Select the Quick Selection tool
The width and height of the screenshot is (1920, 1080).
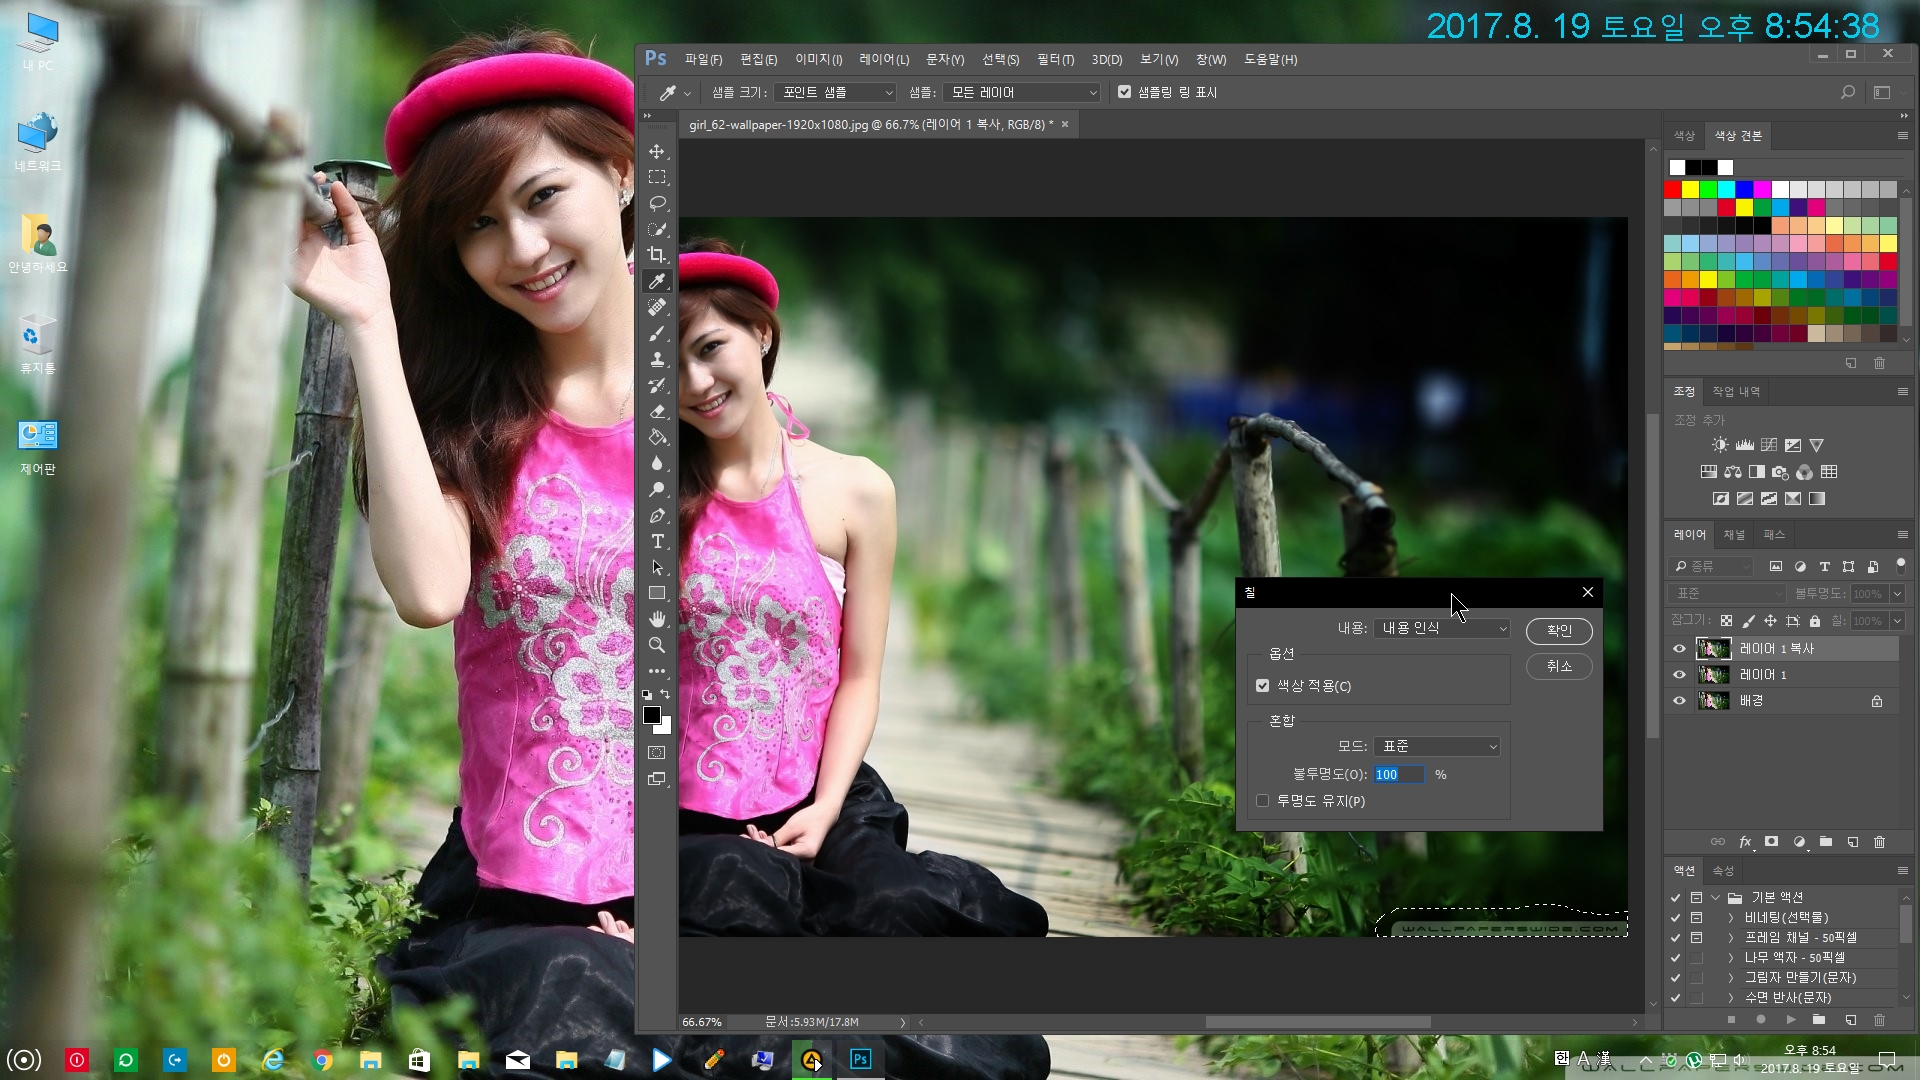click(x=657, y=230)
